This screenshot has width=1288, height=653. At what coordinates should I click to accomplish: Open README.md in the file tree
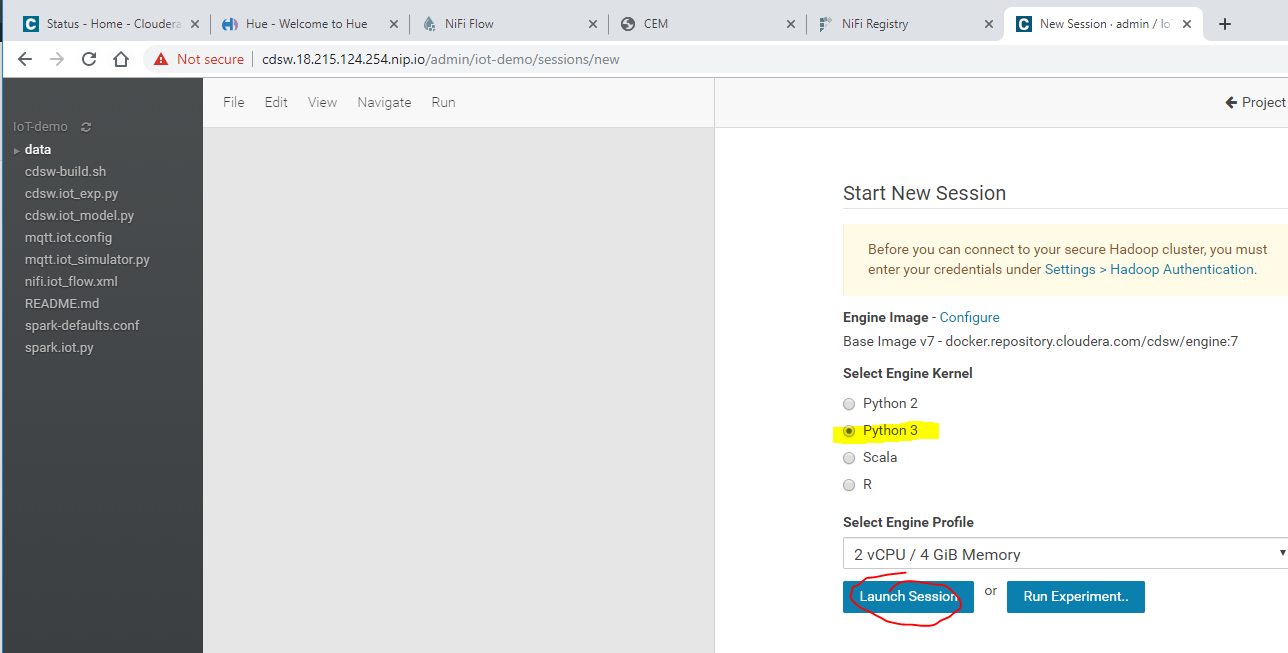pos(62,304)
